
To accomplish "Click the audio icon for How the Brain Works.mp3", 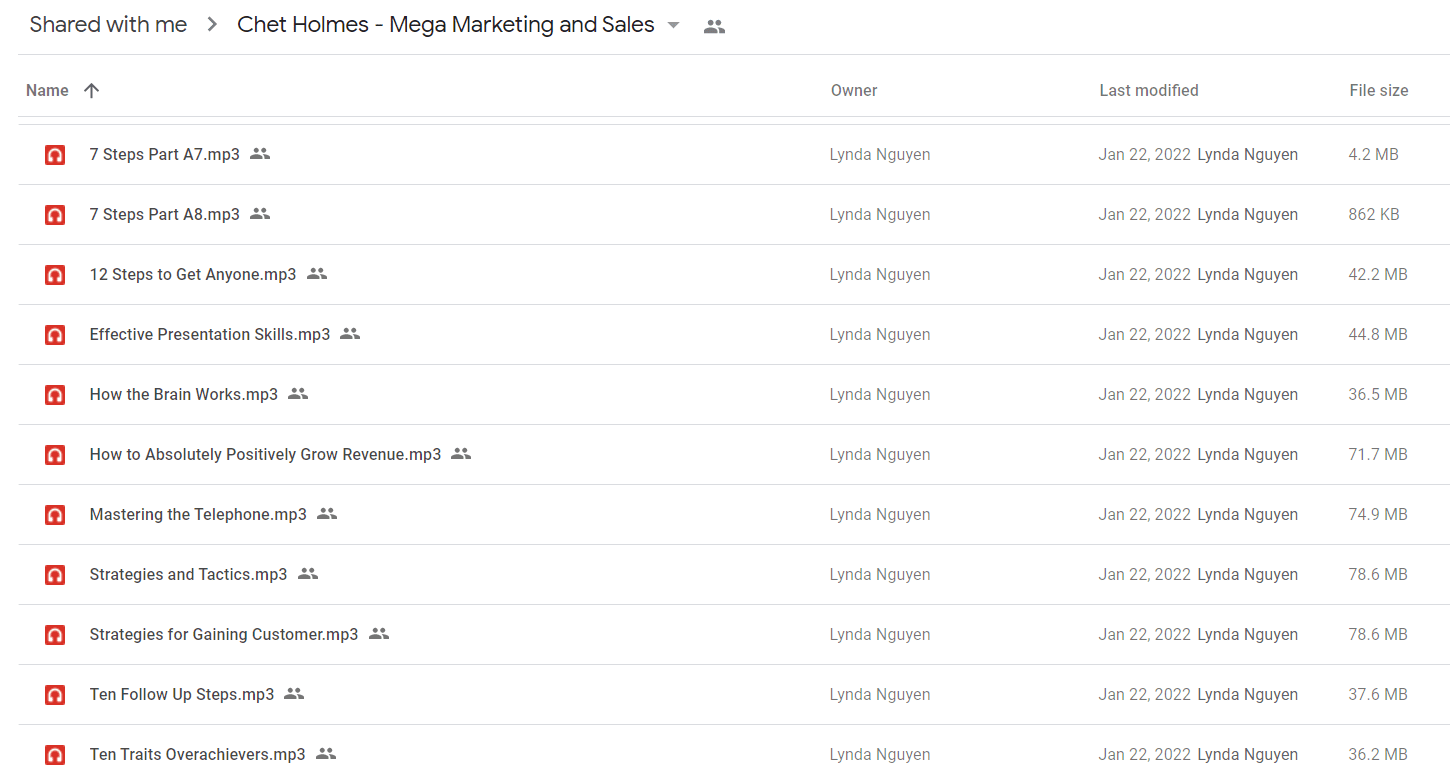I will click(x=55, y=395).
